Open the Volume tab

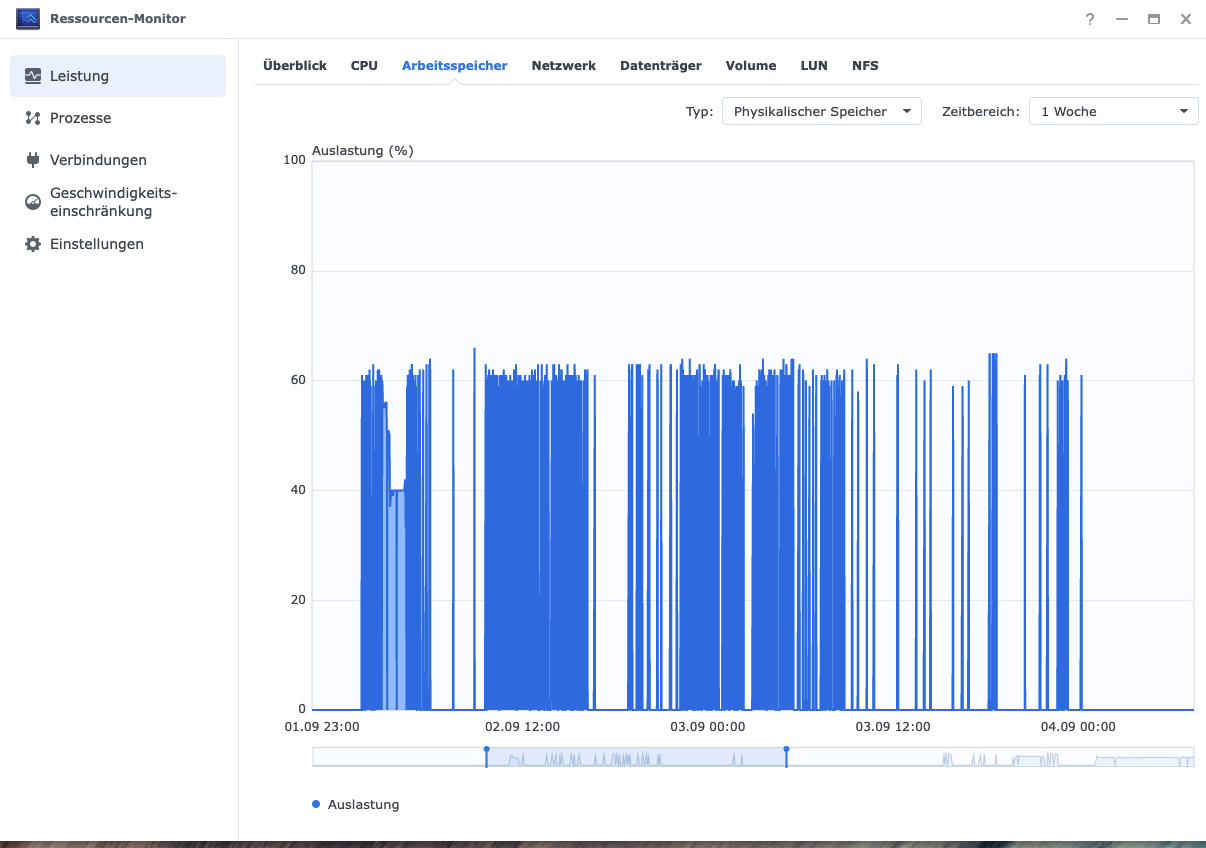tap(751, 66)
